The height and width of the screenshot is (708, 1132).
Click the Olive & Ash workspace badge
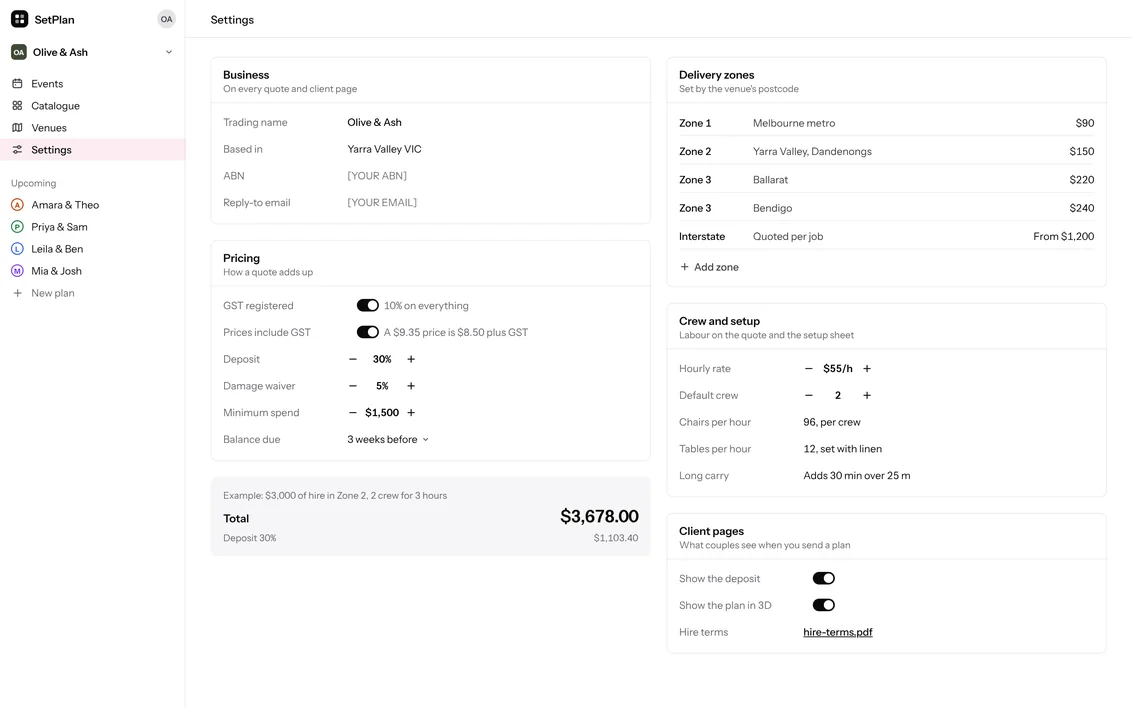click(x=19, y=52)
